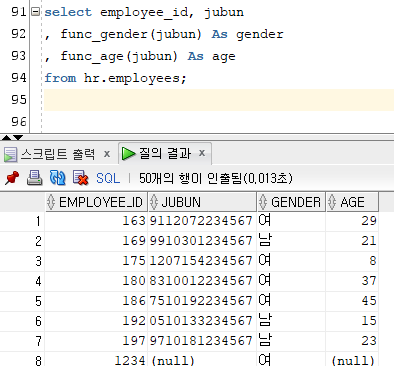Image resolution: width=394 pixels, height=366 pixels.
Task: Click the delete row icon with red X
Action: coord(80,178)
